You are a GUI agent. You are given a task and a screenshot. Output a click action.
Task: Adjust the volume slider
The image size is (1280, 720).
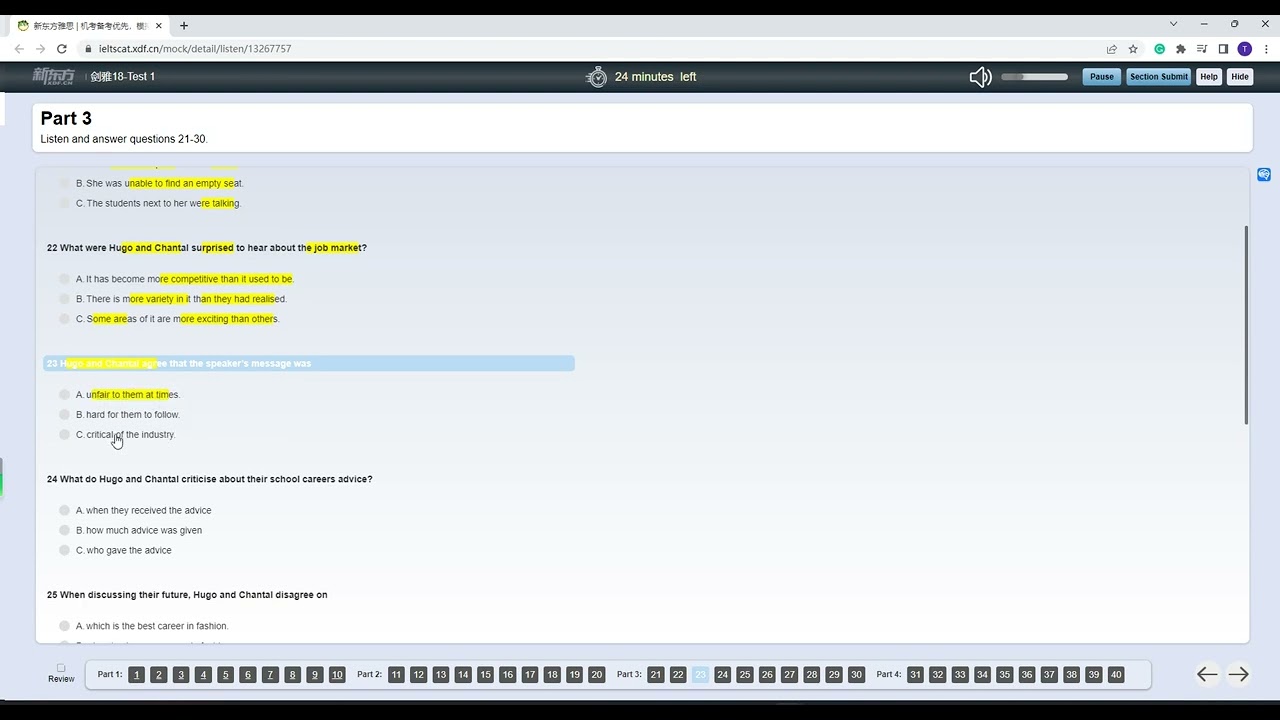[1035, 77]
